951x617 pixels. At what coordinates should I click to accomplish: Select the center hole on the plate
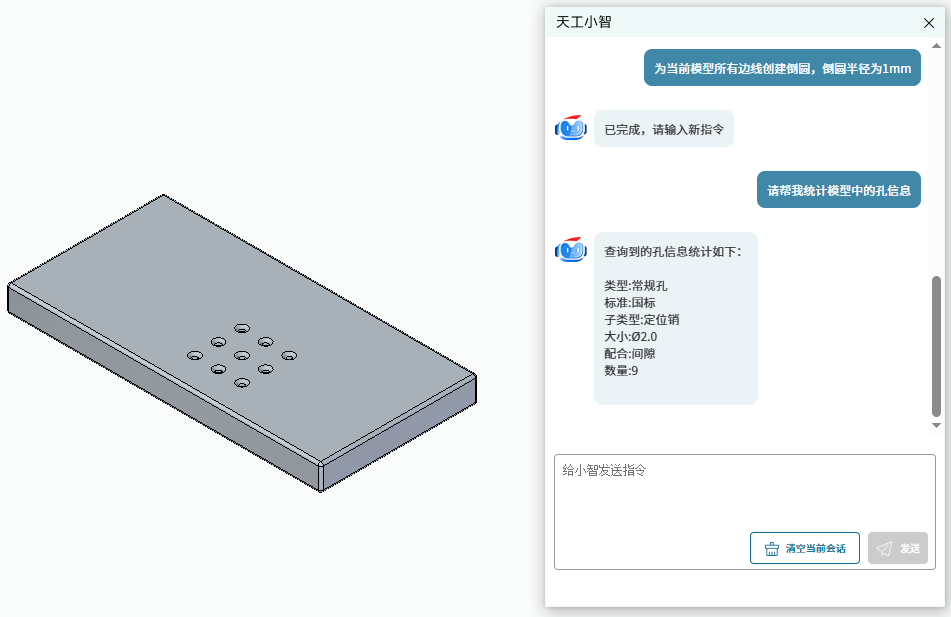pyautogui.click(x=242, y=355)
